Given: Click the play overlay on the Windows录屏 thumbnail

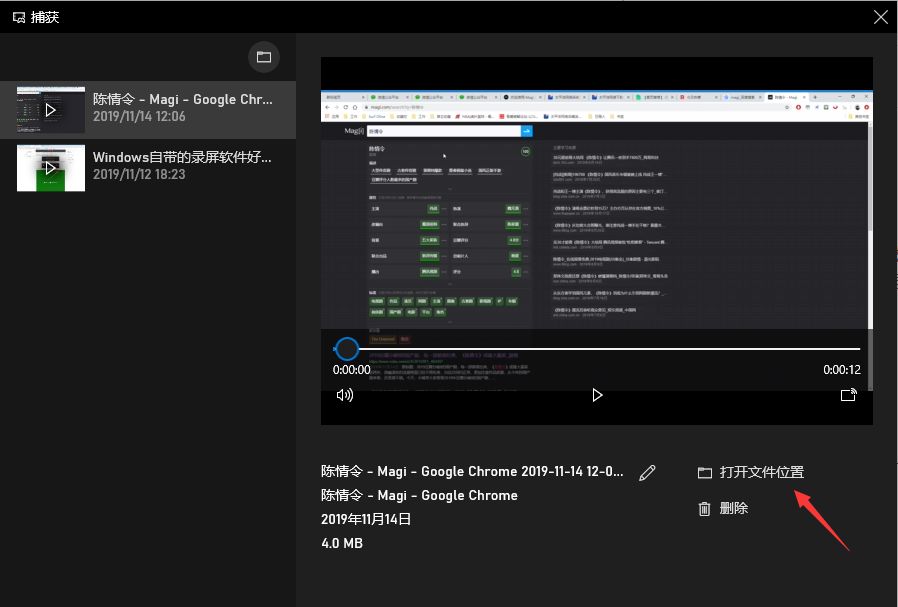Looking at the screenshot, I should pos(50,167).
